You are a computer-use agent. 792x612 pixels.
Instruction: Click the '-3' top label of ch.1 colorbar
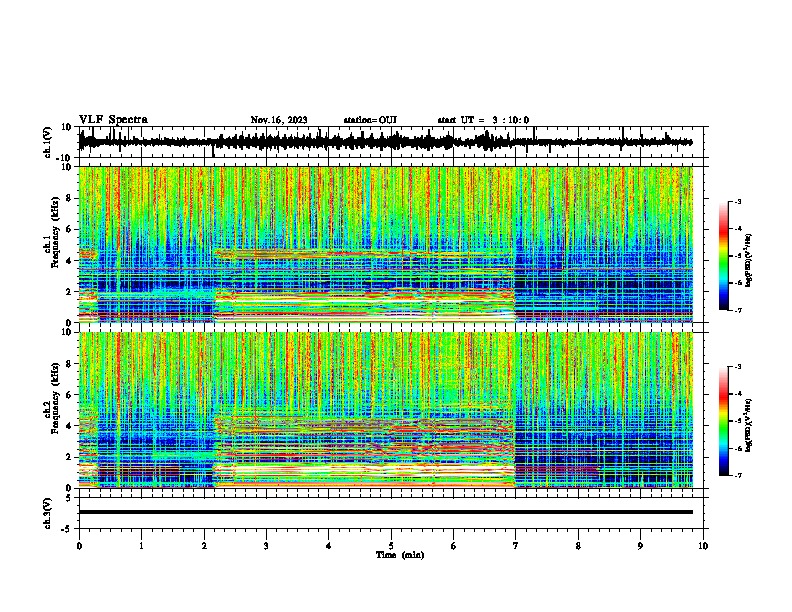tap(737, 202)
